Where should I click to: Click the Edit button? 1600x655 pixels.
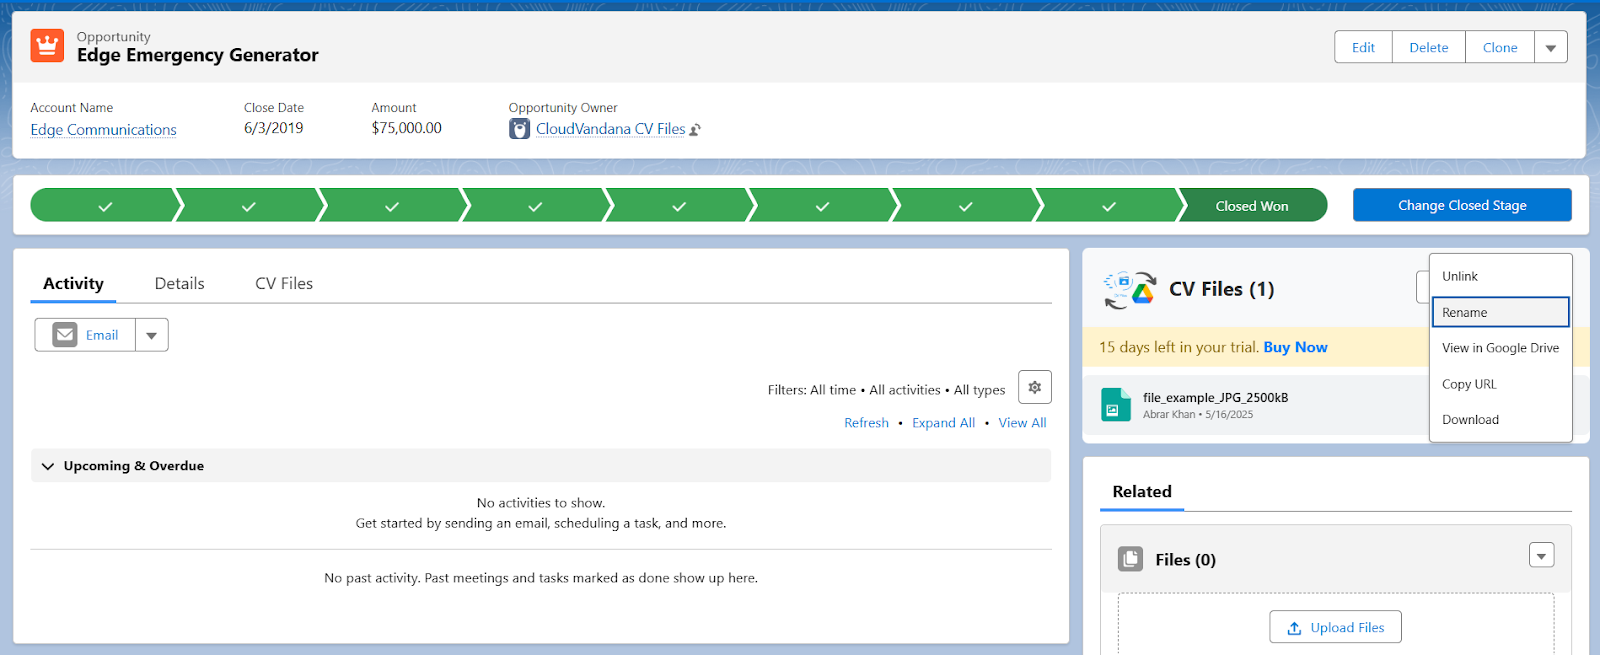(x=1363, y=47)
